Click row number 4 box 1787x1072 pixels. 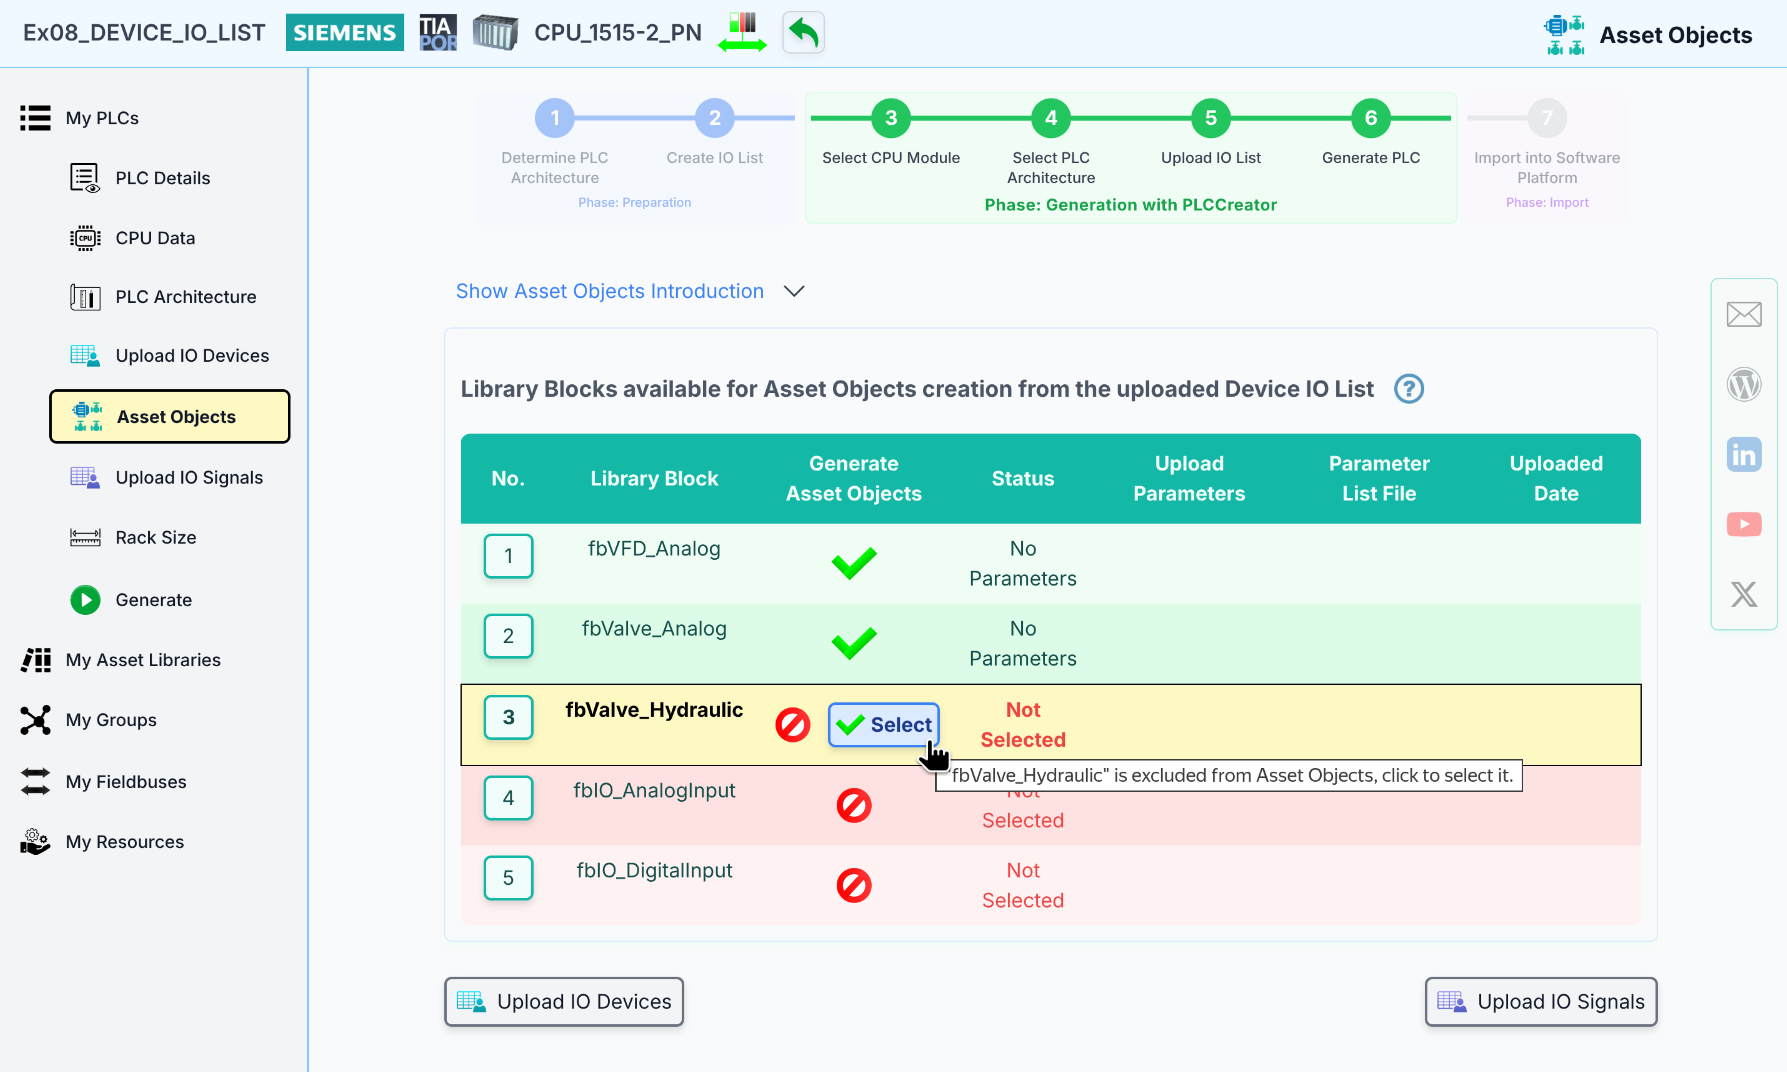tap(508, 798)
